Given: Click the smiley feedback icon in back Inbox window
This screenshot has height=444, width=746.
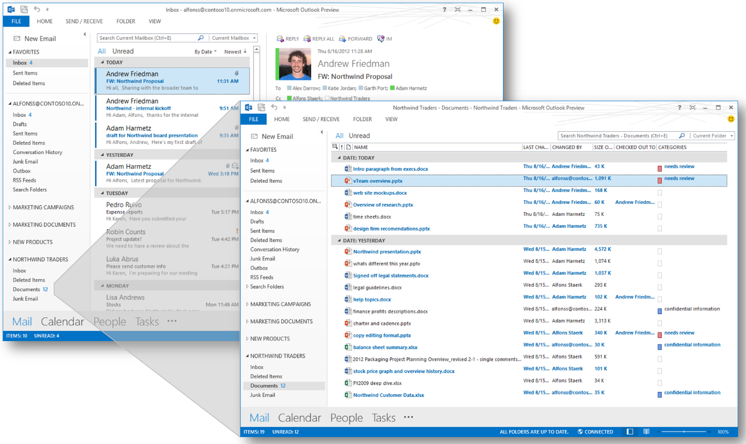Looking at the screenshot, I should click(x=496, y=21).
